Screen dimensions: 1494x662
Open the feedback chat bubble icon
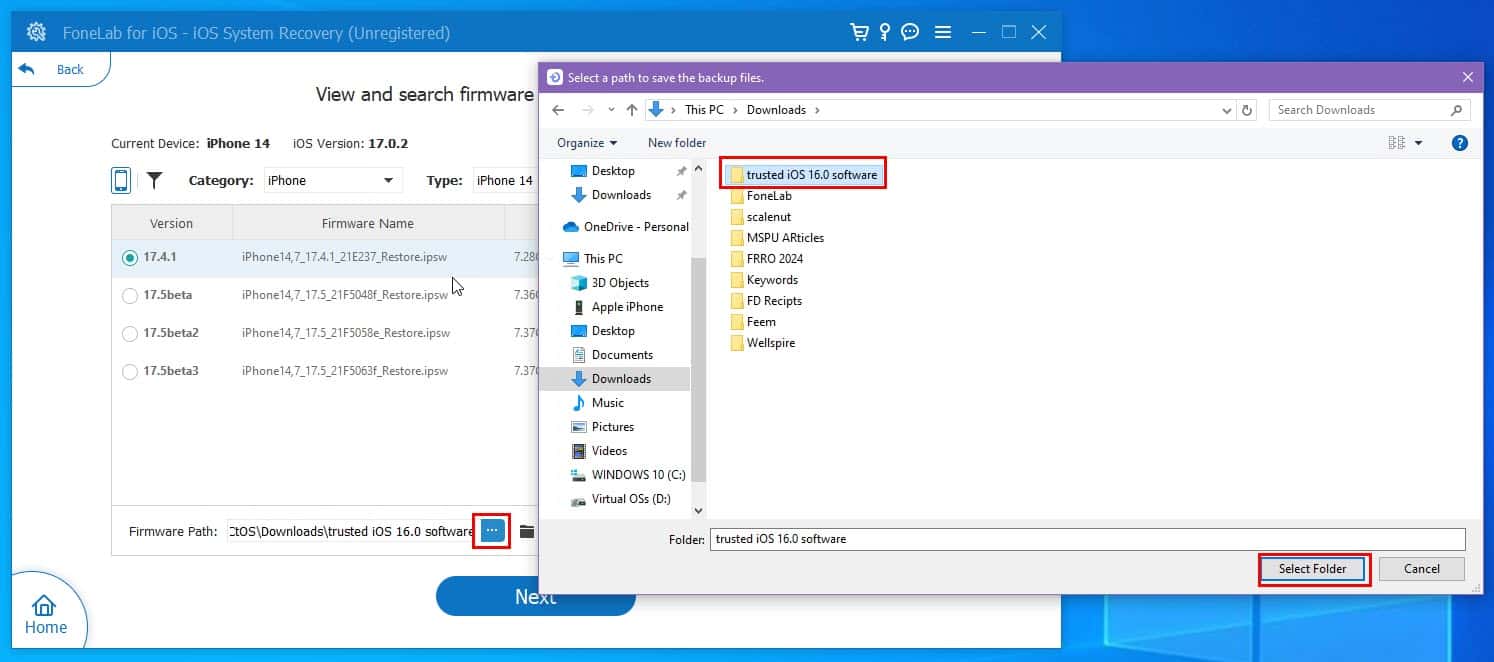click(x=910, y=32)
